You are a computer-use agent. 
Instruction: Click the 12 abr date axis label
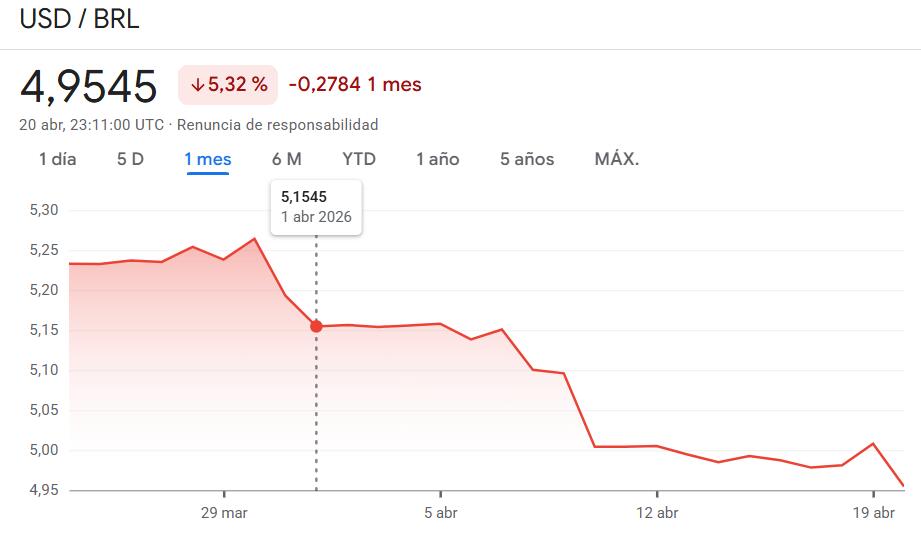coord(656,512)
